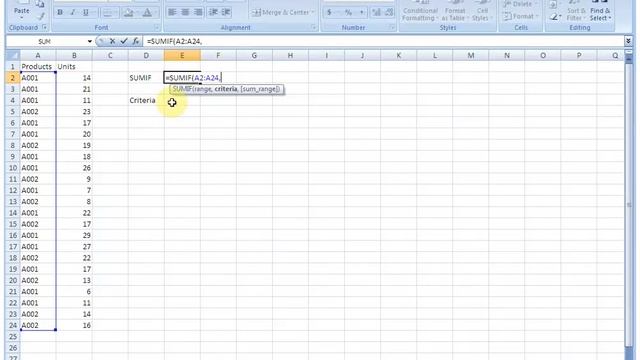Click criteria cell E4 next to Criteria

[x=182, y=100]
